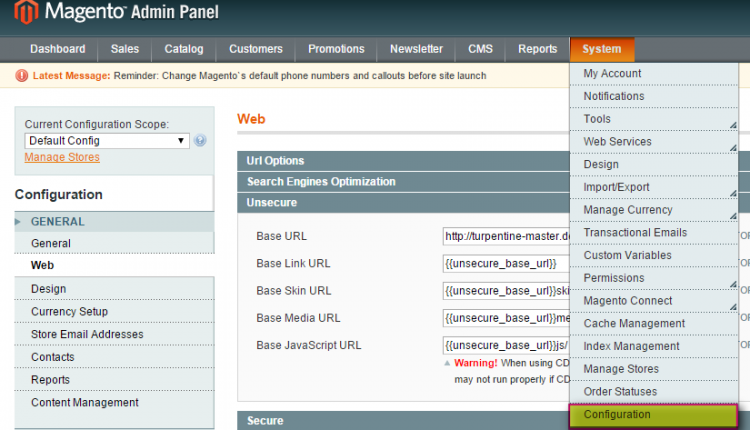This screenshot has height=430, width=750.
Task: Open Cache Management menu entry
Action: [654, 323]
